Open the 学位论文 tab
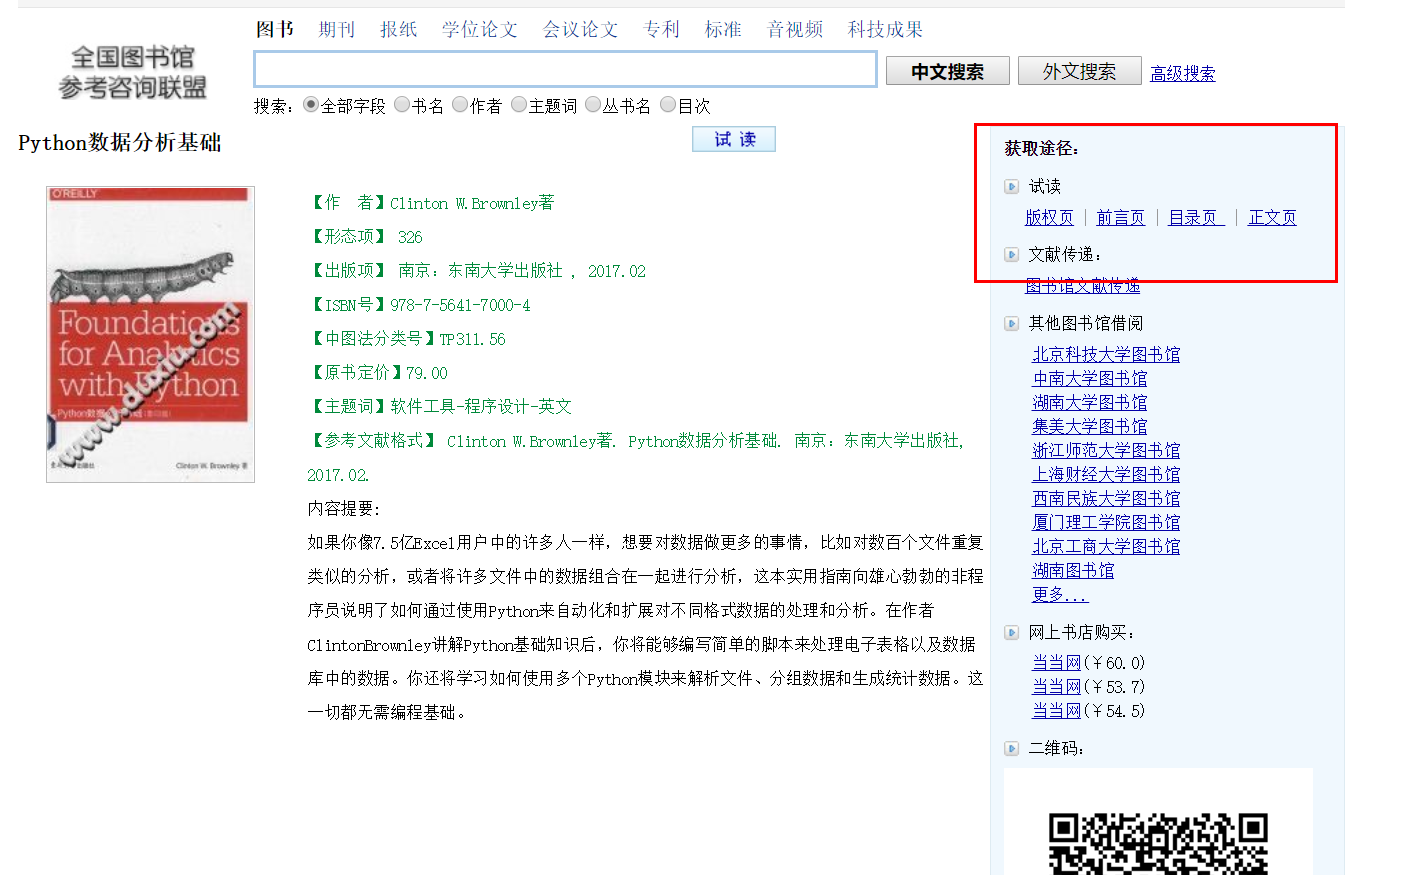This screenshot has width=1413, height=875. [x=480, y=30]
